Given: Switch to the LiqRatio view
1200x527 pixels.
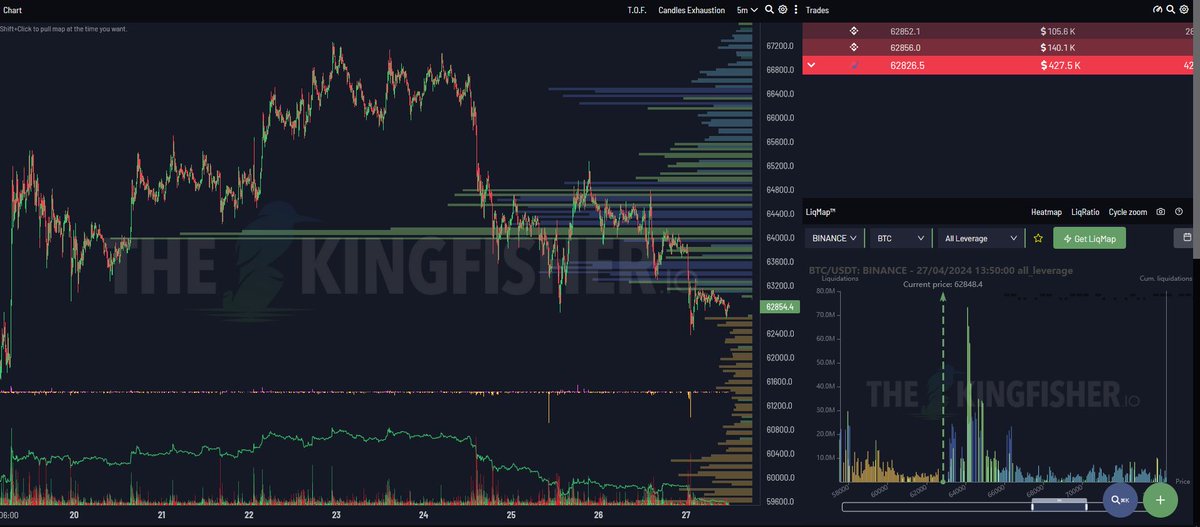Looking at the screenshot, I should coord(1085,212).
